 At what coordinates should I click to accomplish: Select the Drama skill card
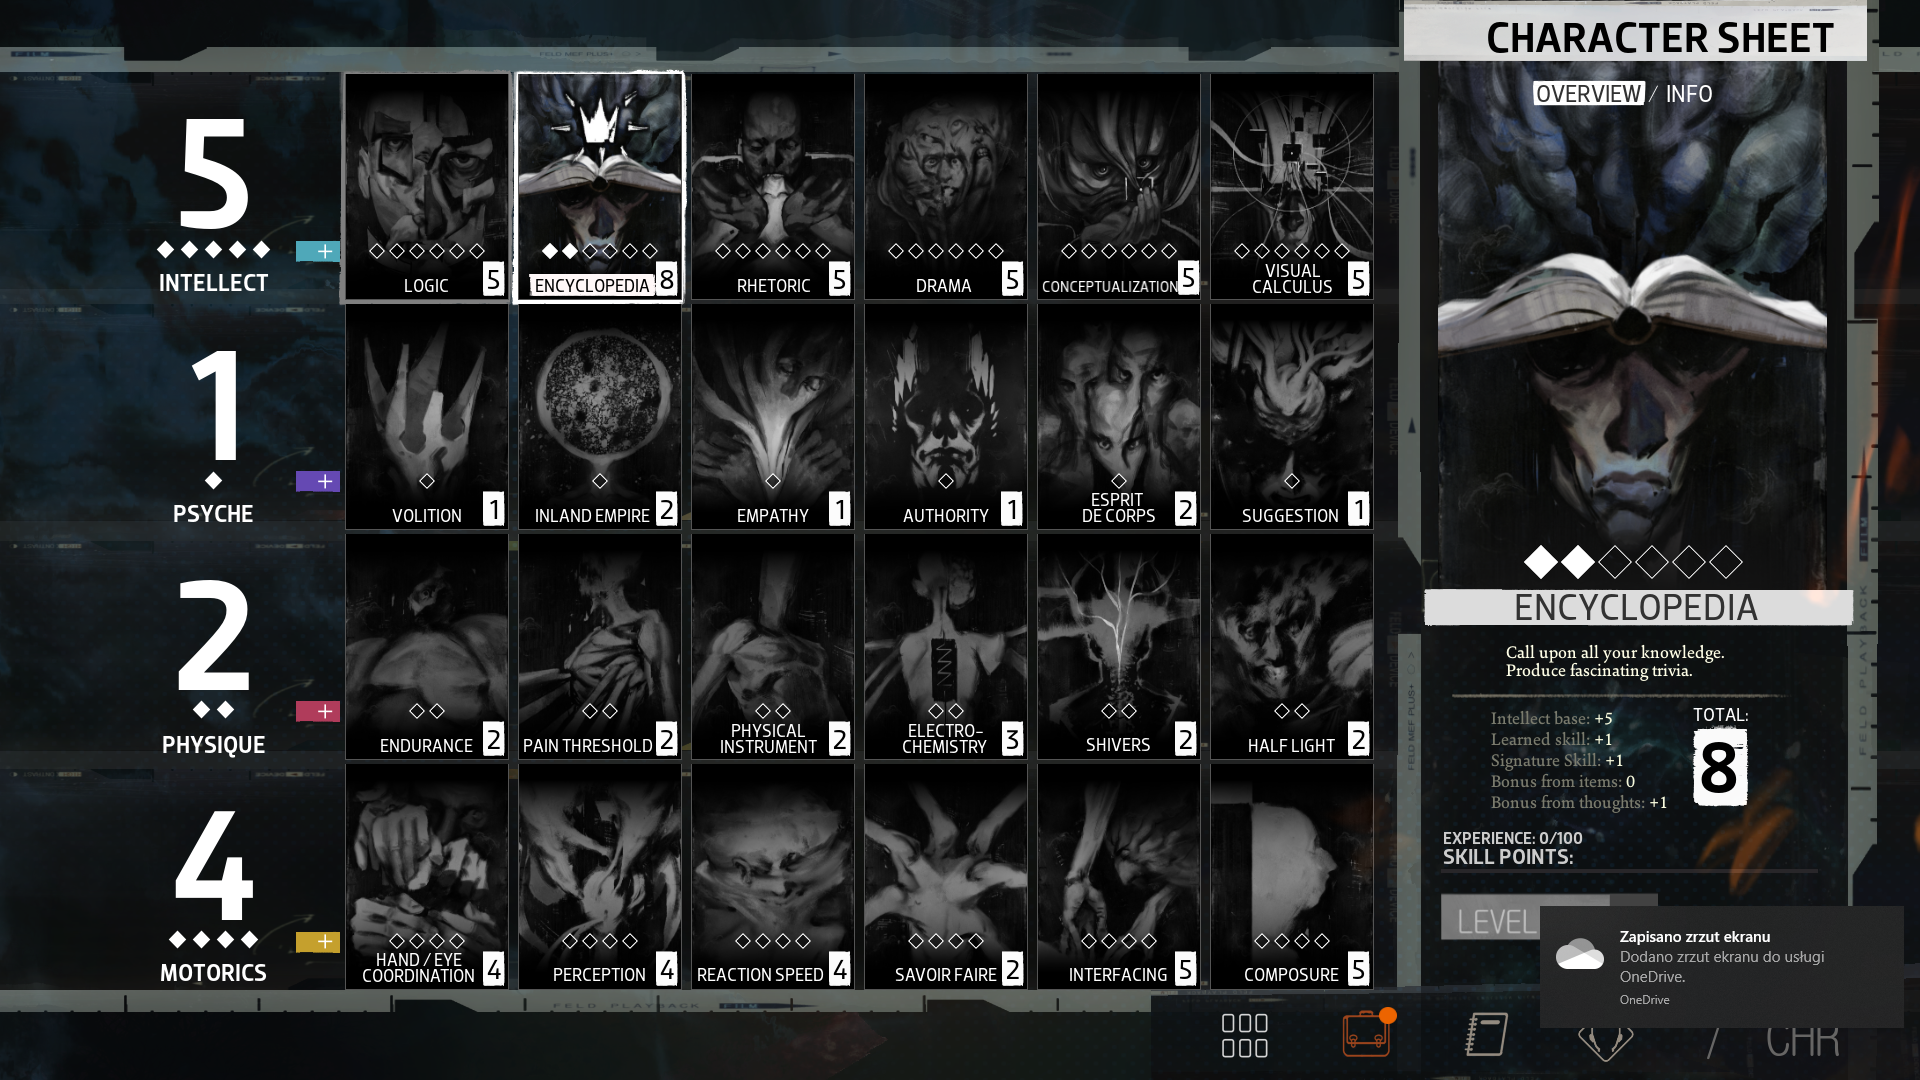point(946,186)
